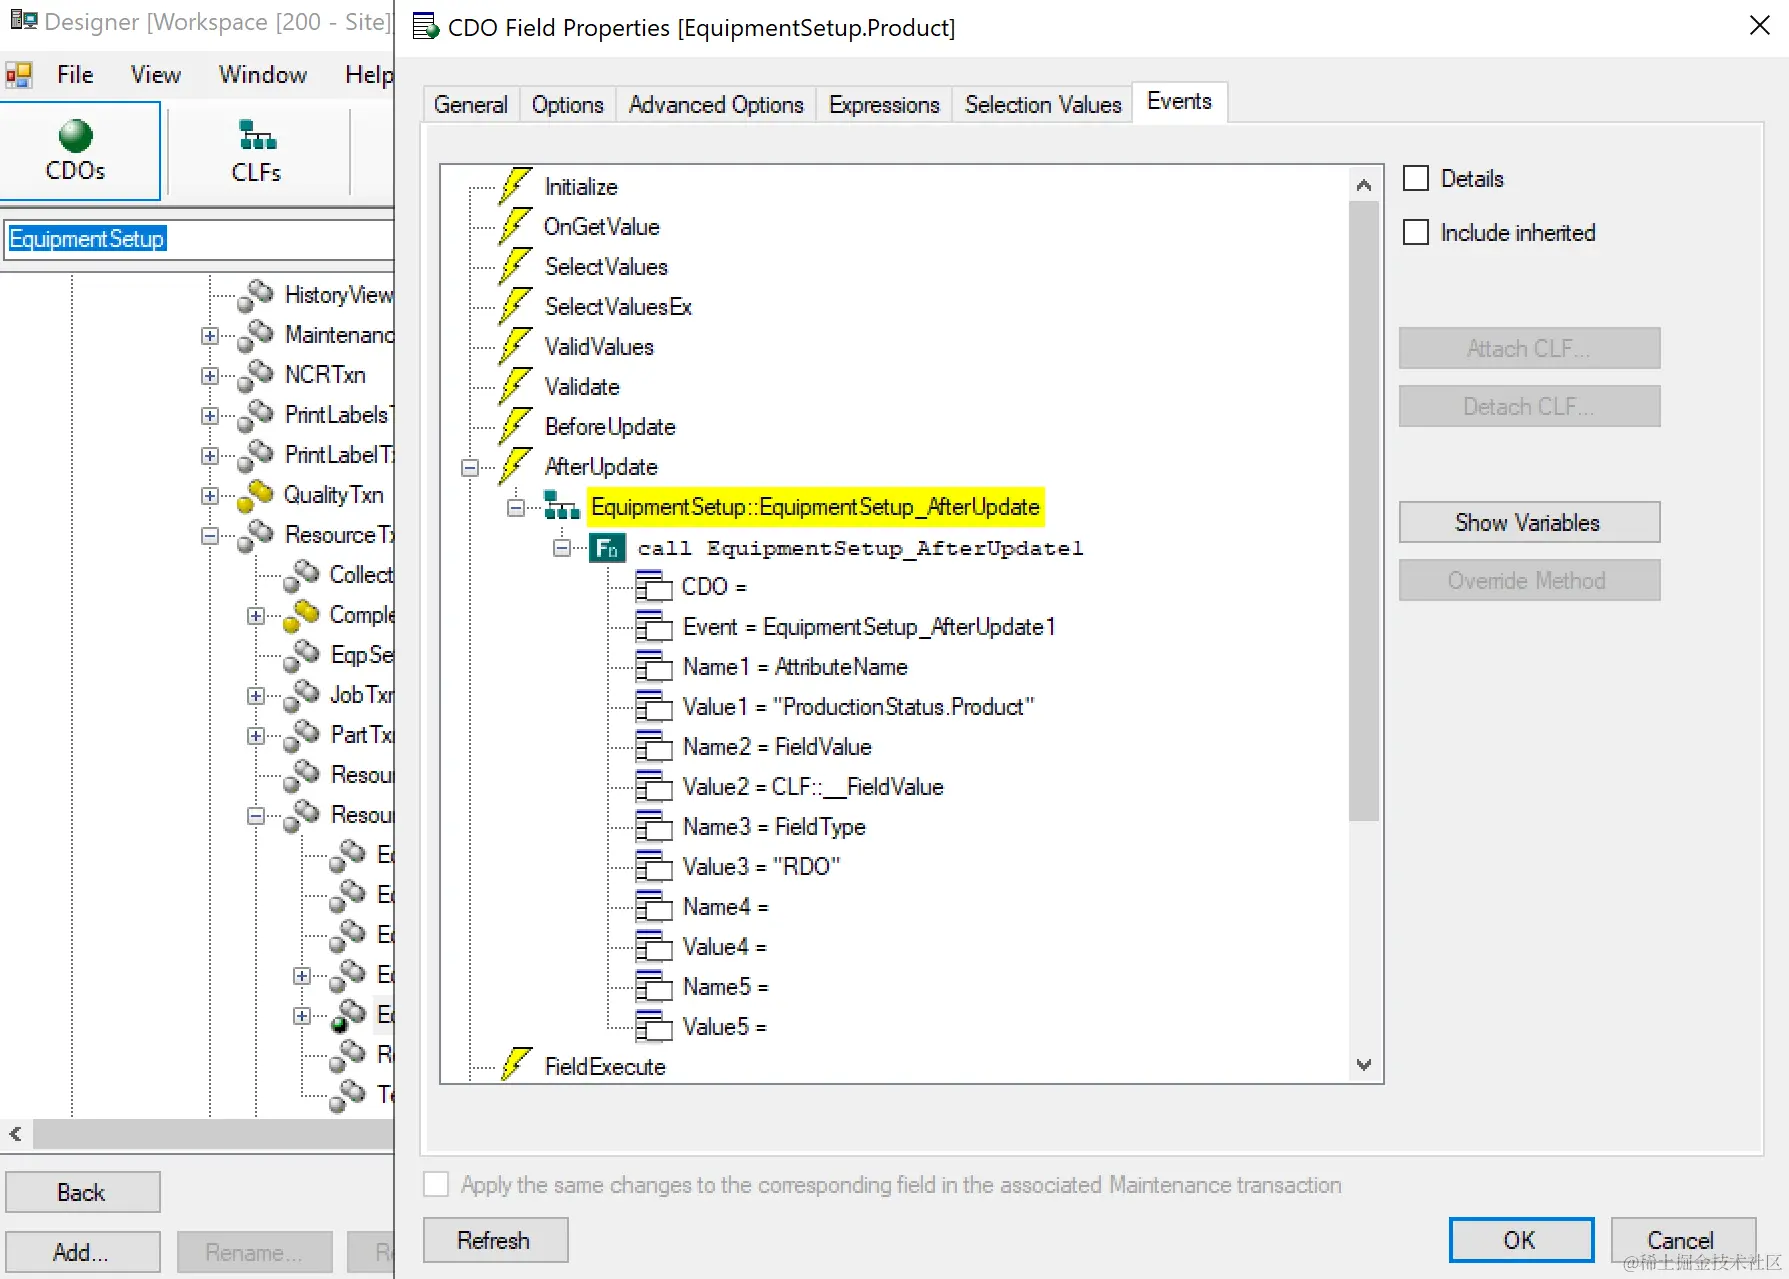Click the NCRTxn CDO node icon
Screen dimensions: 1789x1279
click(x=256, y=375)
